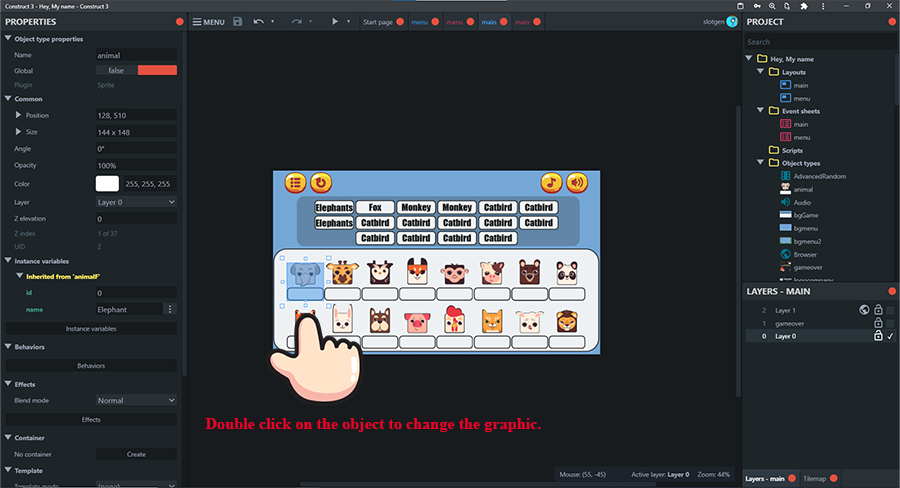
Task: Click the browser zoom magnifier icon
Action: (x=772, y=6)
